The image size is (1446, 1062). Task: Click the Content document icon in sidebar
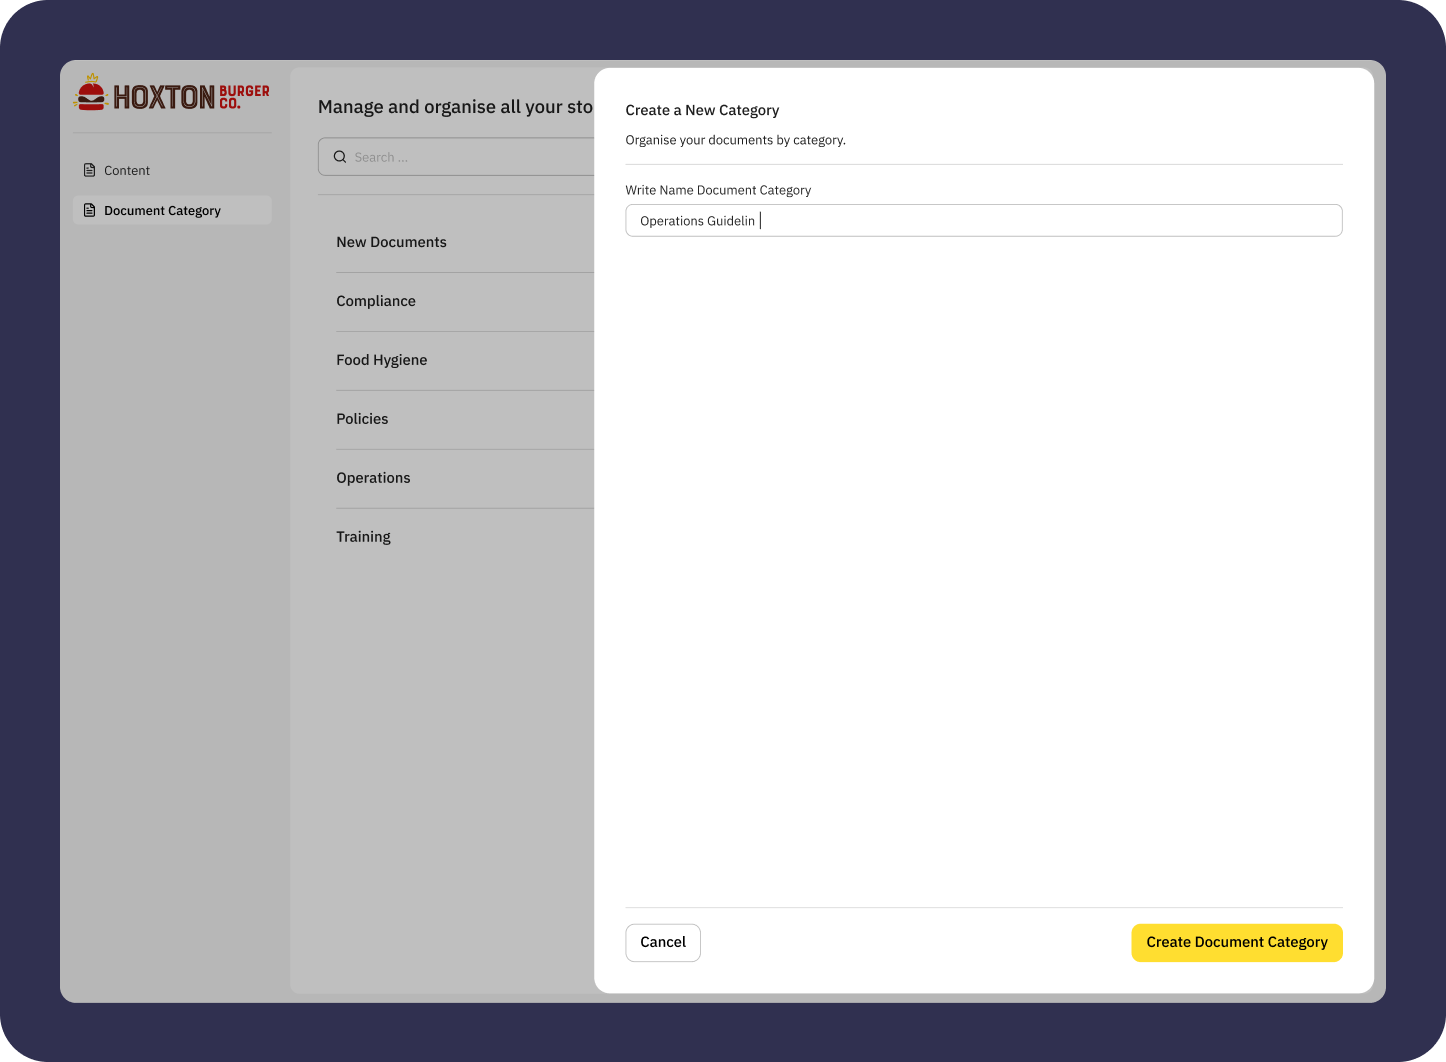pos(89,170)
